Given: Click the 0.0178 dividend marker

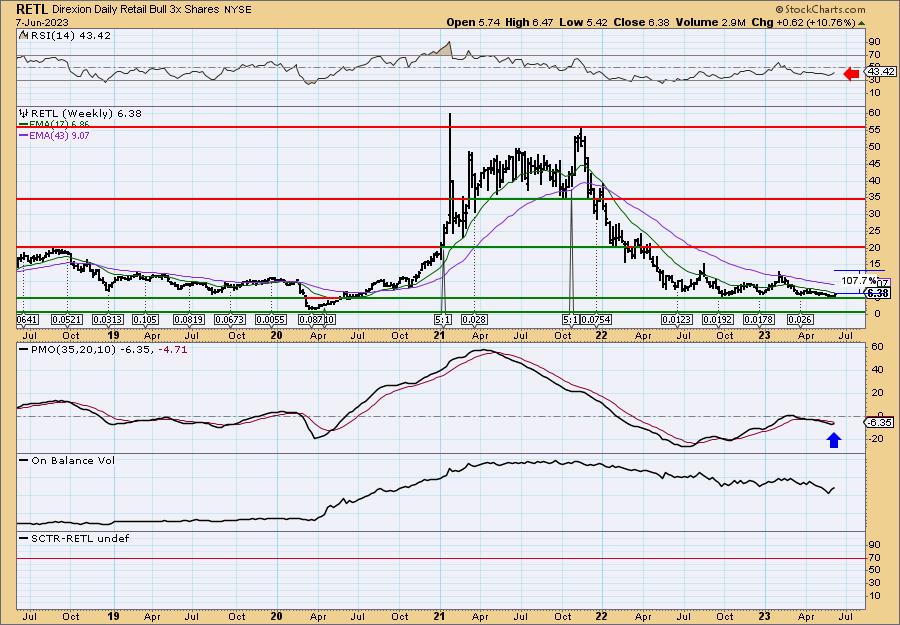Looking at the screenshot, I should click(x=759, y=319).
